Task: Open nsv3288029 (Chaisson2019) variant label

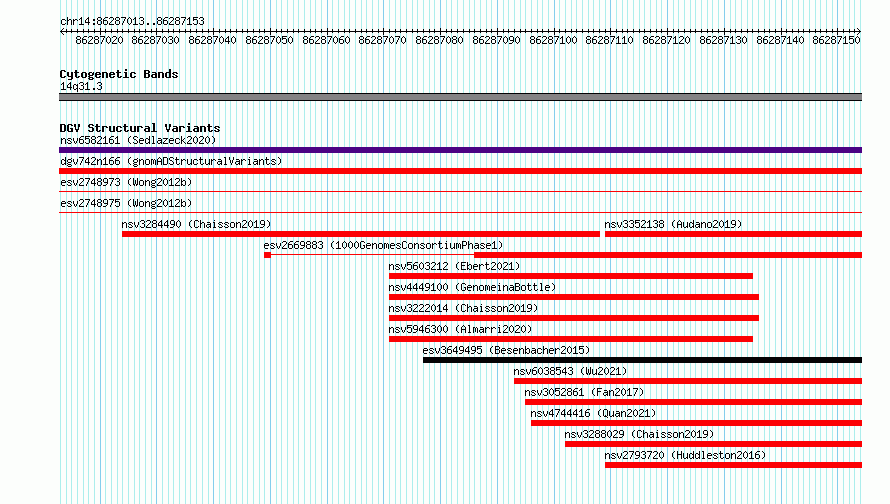Action: (639, 434)
